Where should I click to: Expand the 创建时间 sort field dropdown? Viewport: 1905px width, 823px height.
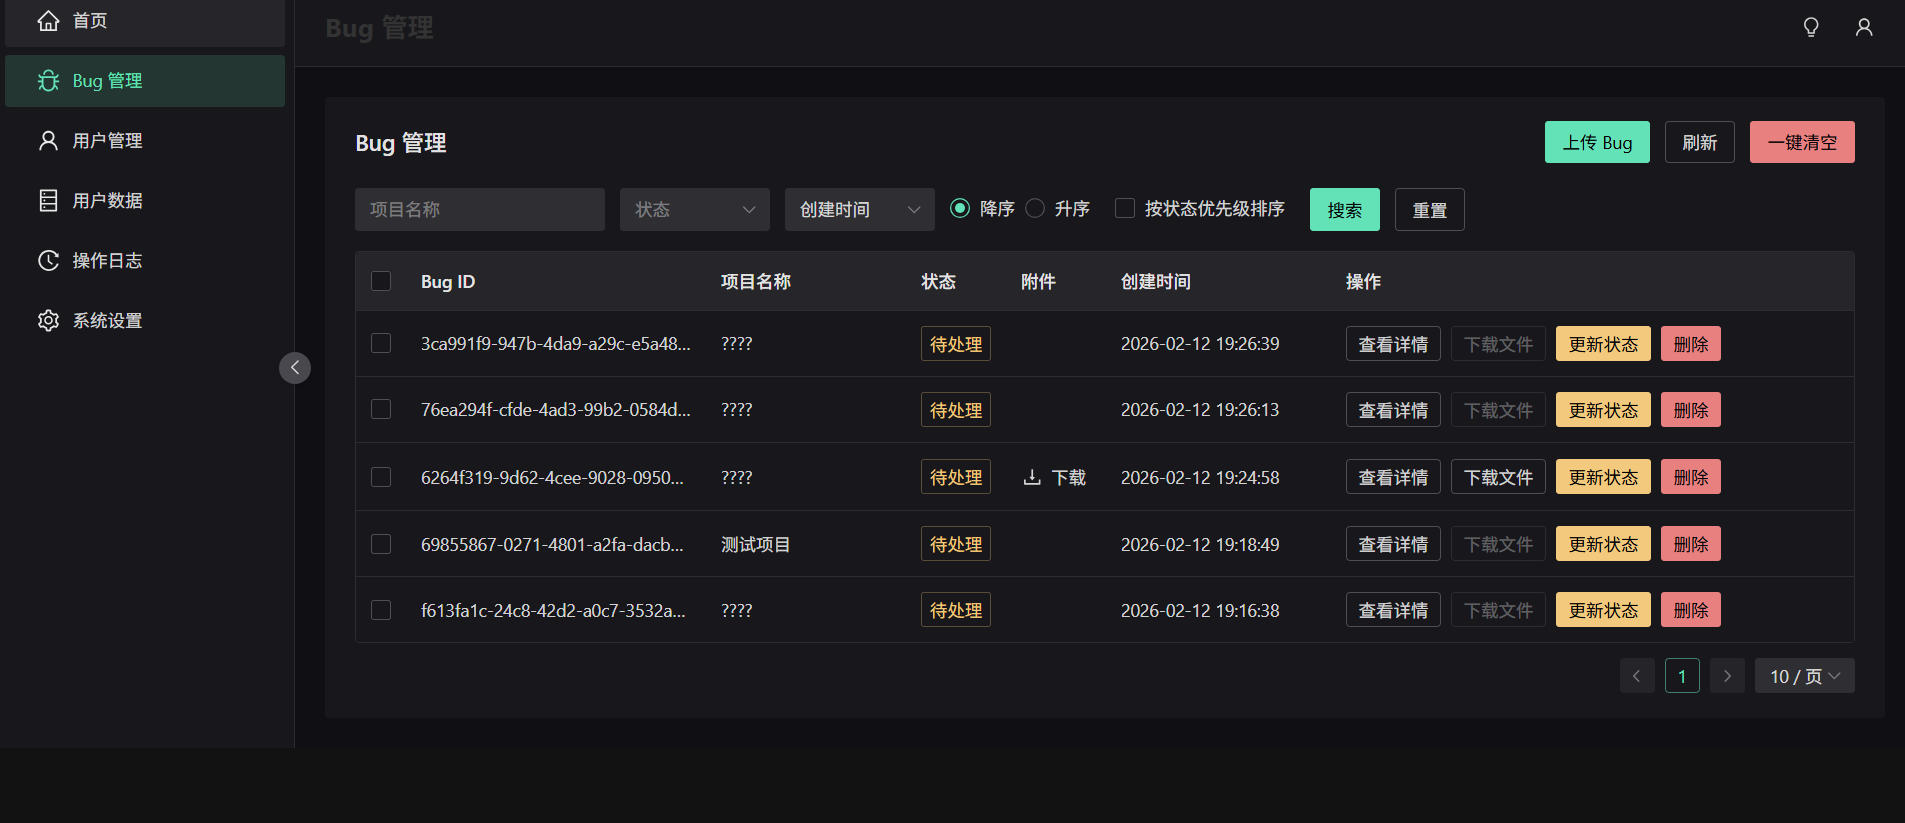click(x=859, y=210)
